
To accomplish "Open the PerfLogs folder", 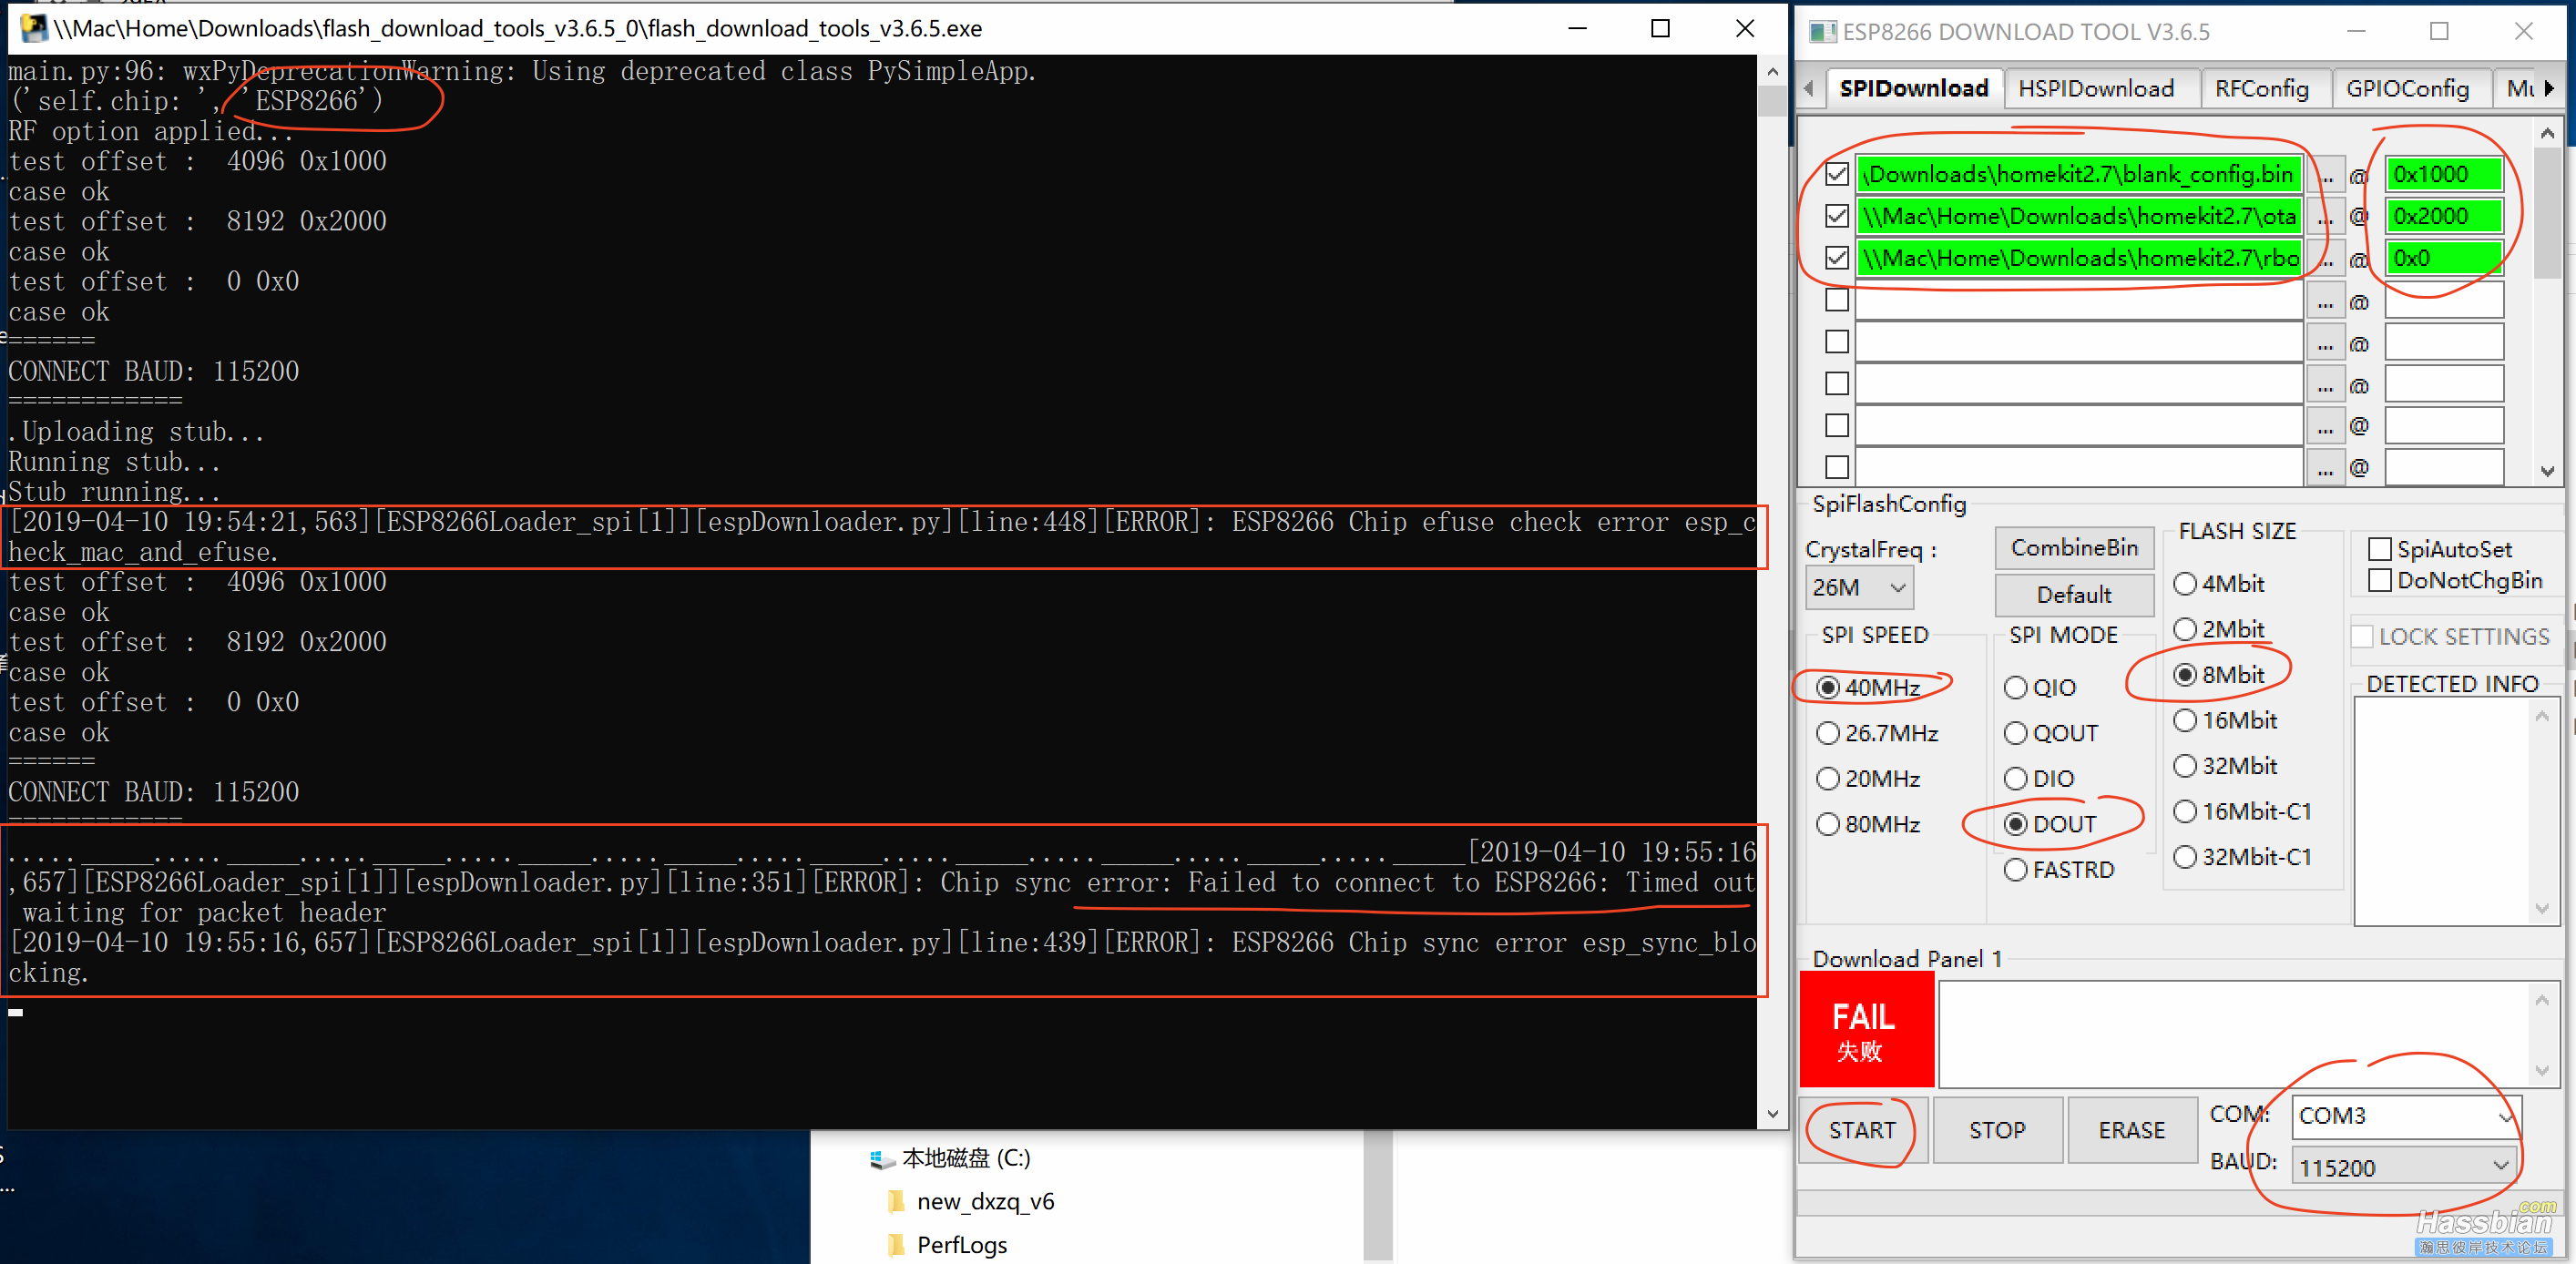I will click(x=947, y=1245).
